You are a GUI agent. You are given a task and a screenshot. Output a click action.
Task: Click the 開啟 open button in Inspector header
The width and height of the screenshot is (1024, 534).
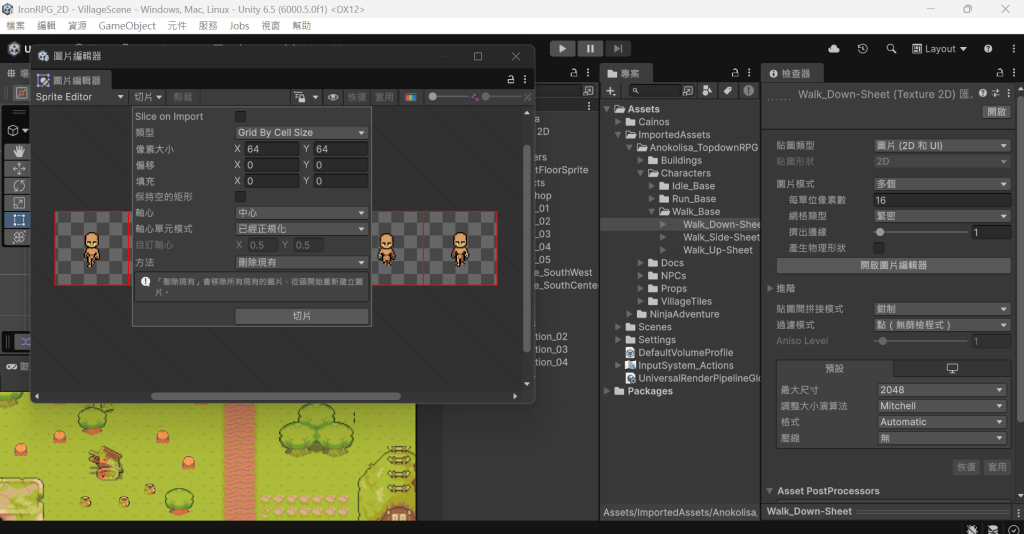click(x=997, y=112)
